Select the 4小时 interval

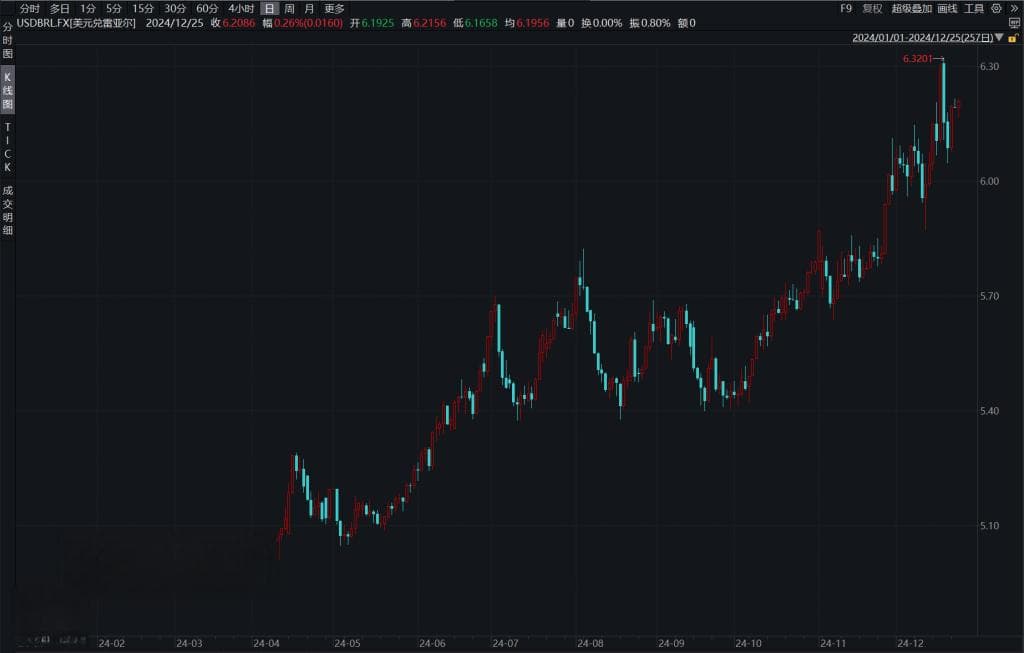pyautogui.click(x=241, y=8)
